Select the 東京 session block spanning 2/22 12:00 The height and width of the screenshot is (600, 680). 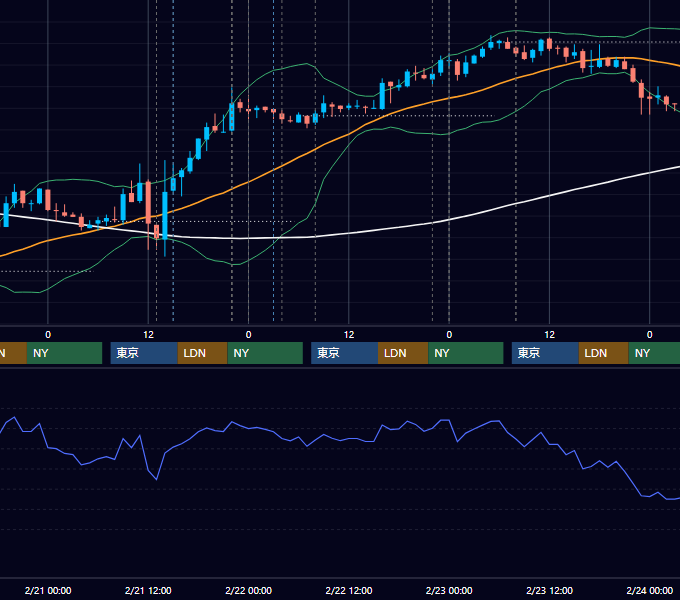coord(344,353)
